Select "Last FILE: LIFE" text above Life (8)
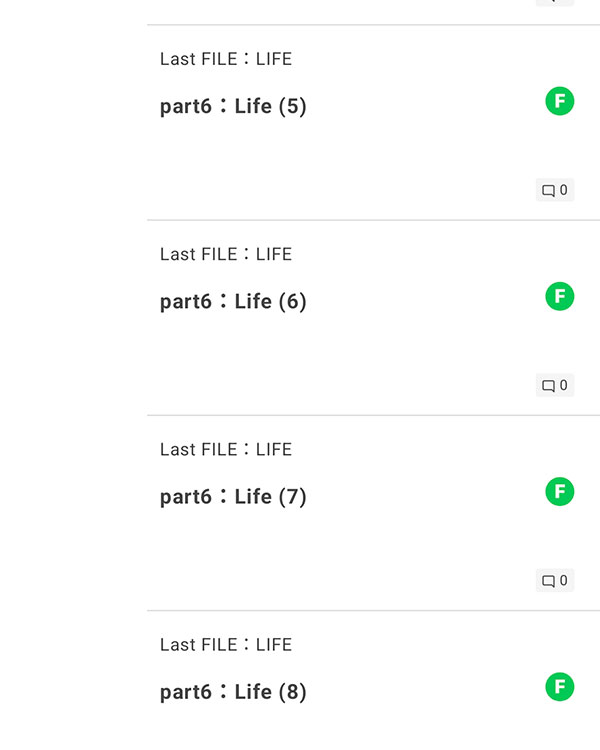The height and width of the screenshot is (750, 600). [226, 644]
